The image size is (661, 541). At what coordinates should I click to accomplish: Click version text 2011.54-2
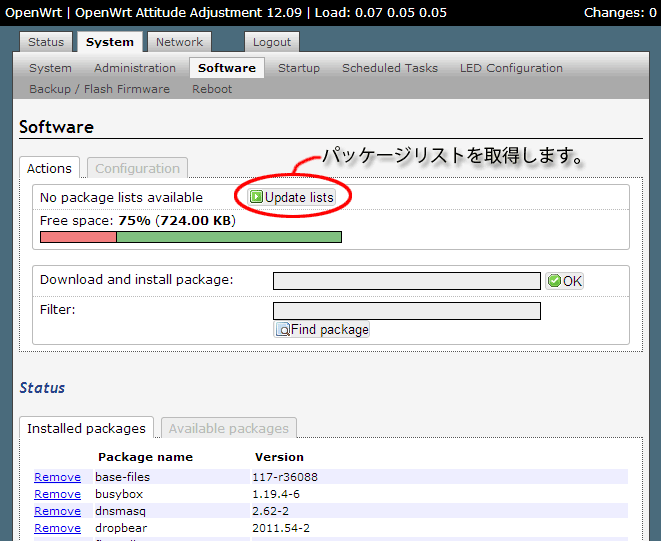[x=281, y=528]
